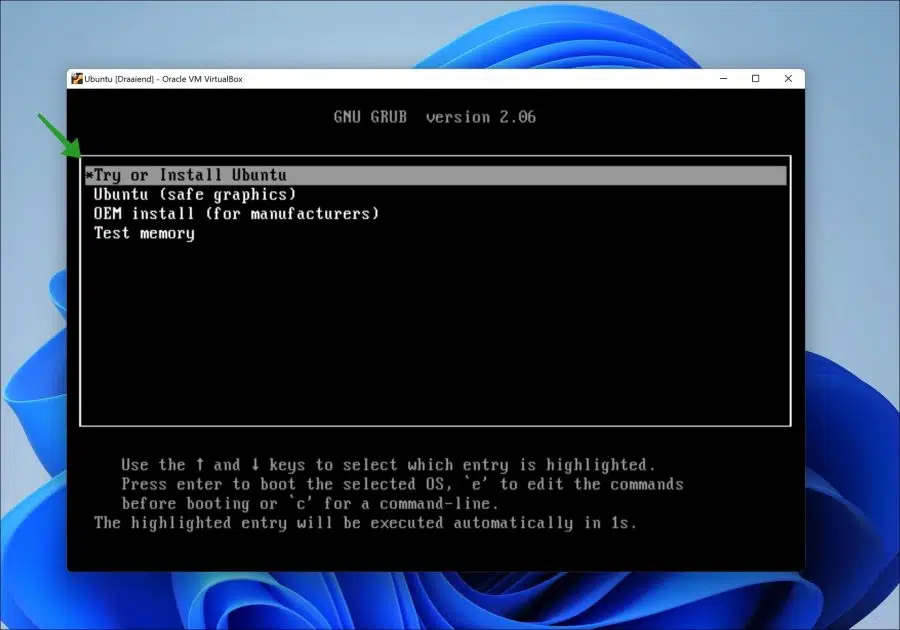Click the "executed automatically in 1s" countdown line
Image resolution: width=900 pixels, height=630 pixels.
[x=366, y=523]
